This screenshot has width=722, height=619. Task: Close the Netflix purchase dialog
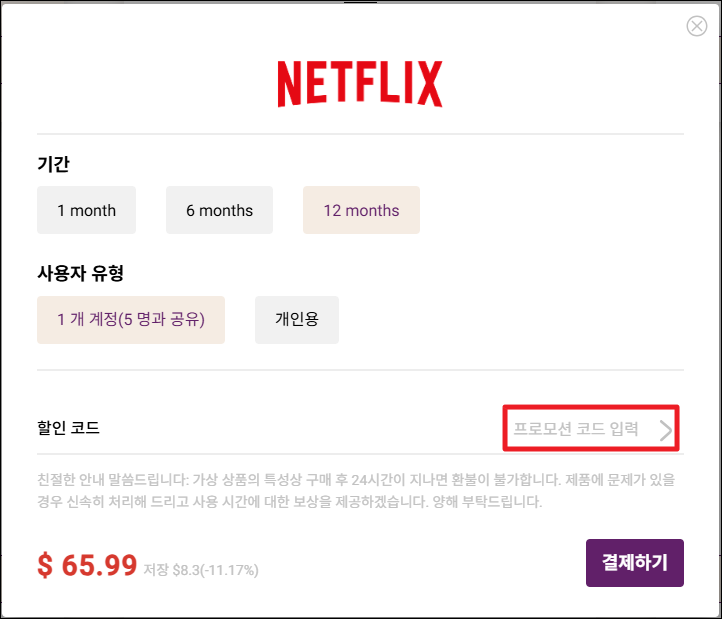pos(697,26)
